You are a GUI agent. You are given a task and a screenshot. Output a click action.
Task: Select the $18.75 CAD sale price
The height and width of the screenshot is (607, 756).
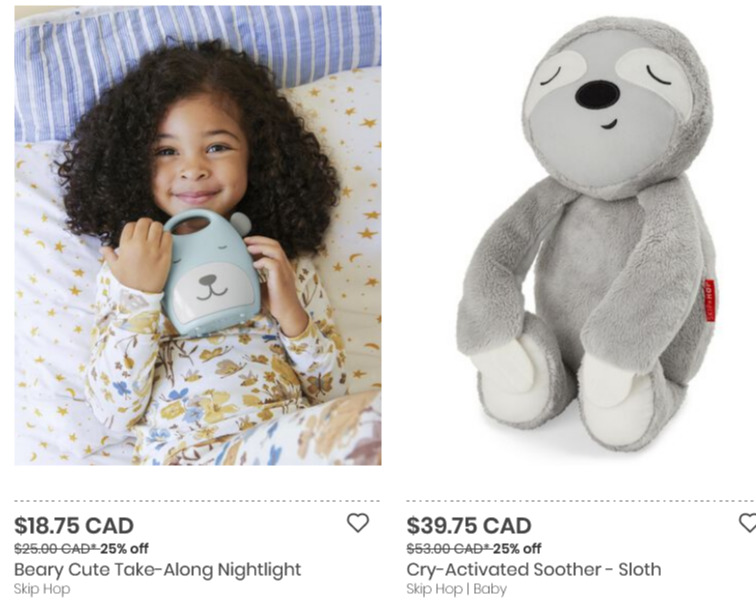74,526
